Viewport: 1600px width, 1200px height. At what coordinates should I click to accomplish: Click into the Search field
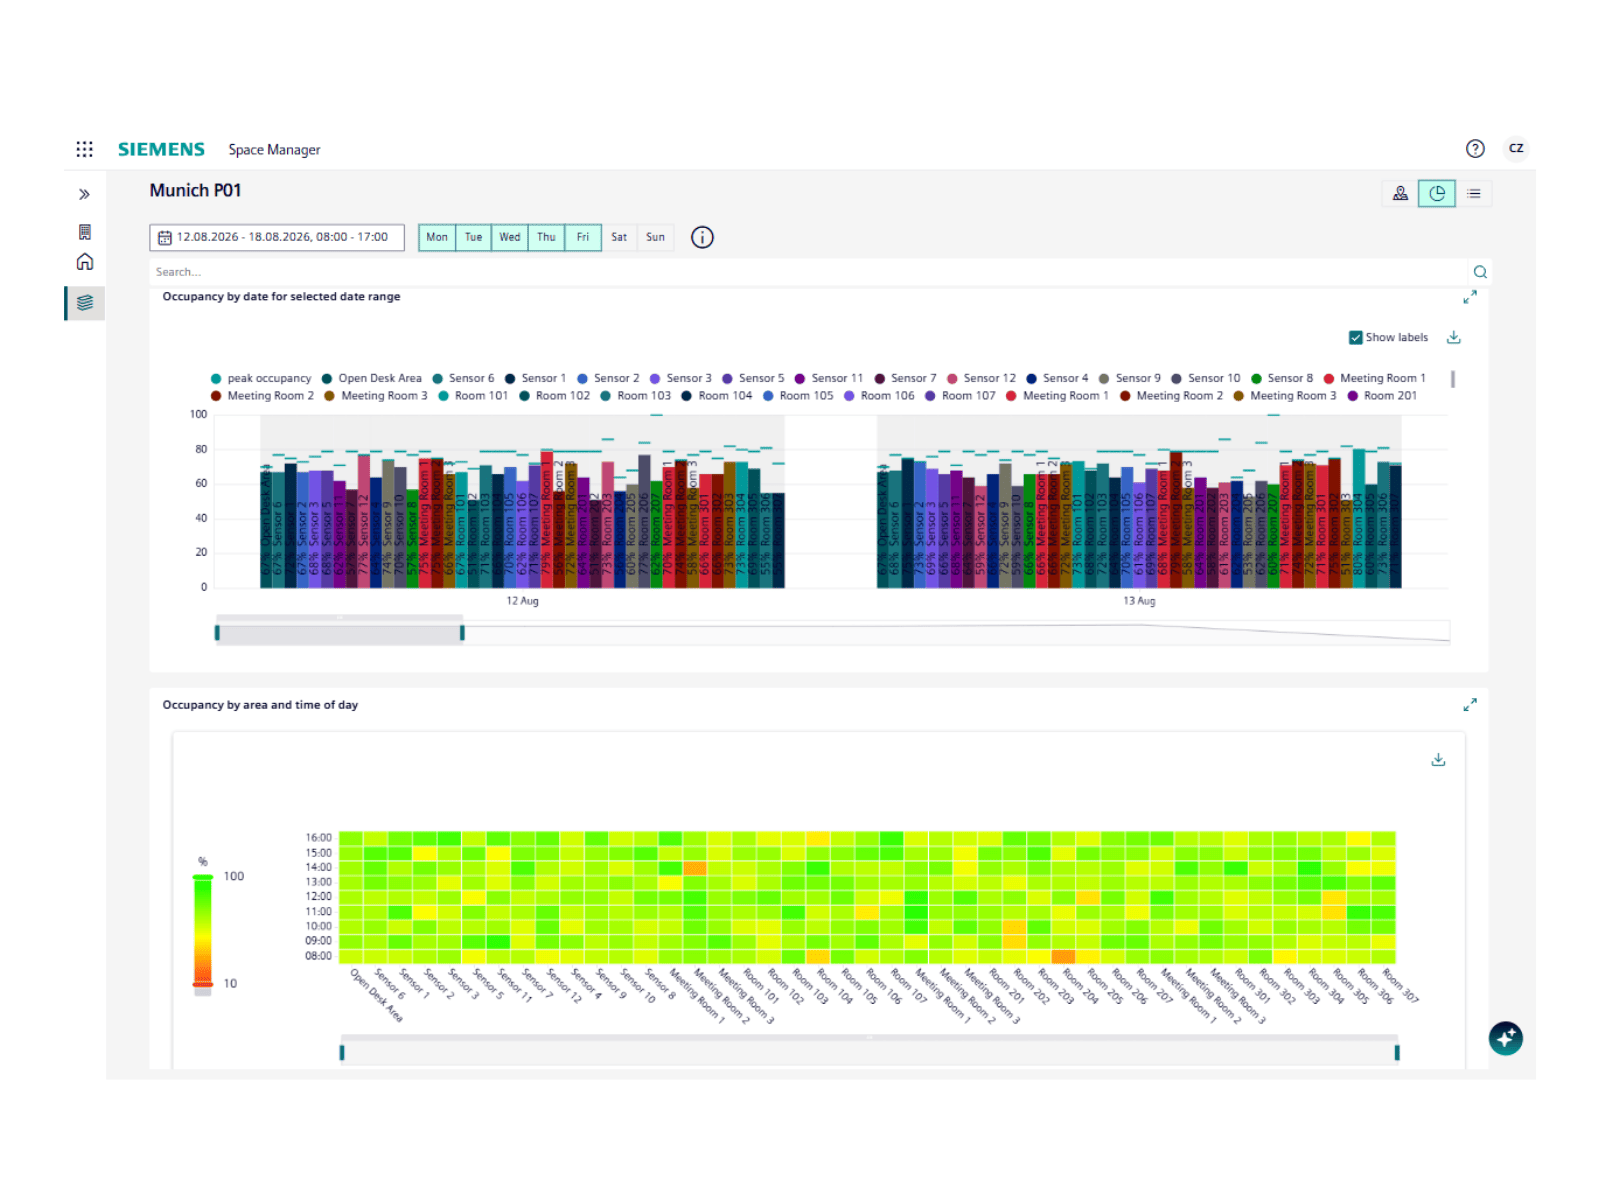808,272
